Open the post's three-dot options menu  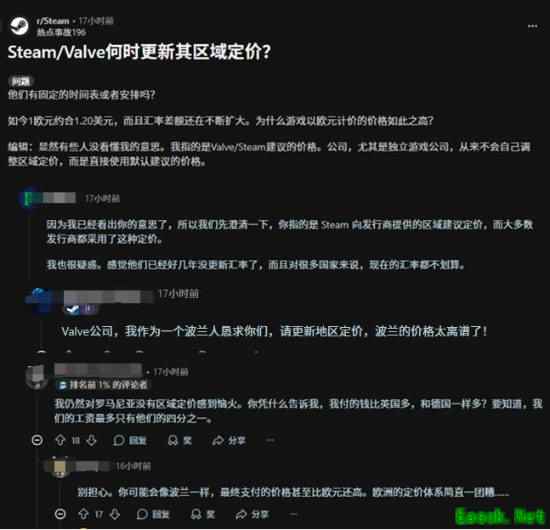click(532, 26)
